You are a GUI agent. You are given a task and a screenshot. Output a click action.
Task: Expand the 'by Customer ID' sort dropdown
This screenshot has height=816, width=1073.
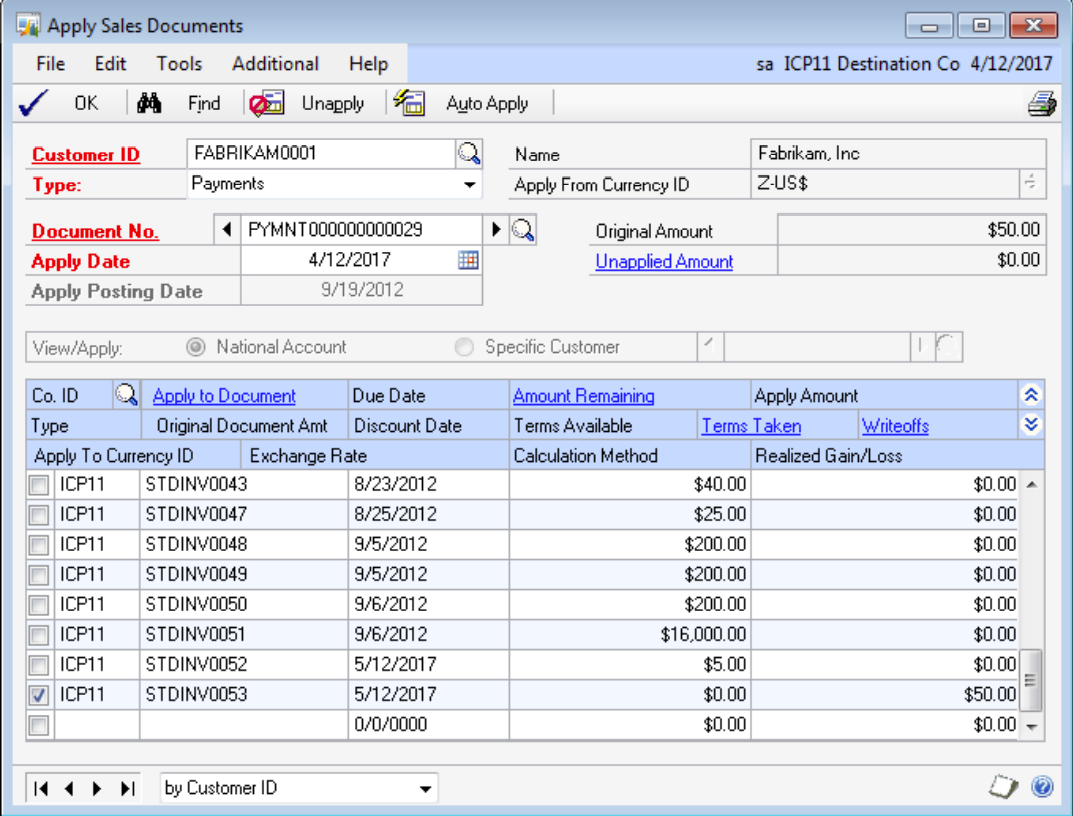[x=427, y=789]
